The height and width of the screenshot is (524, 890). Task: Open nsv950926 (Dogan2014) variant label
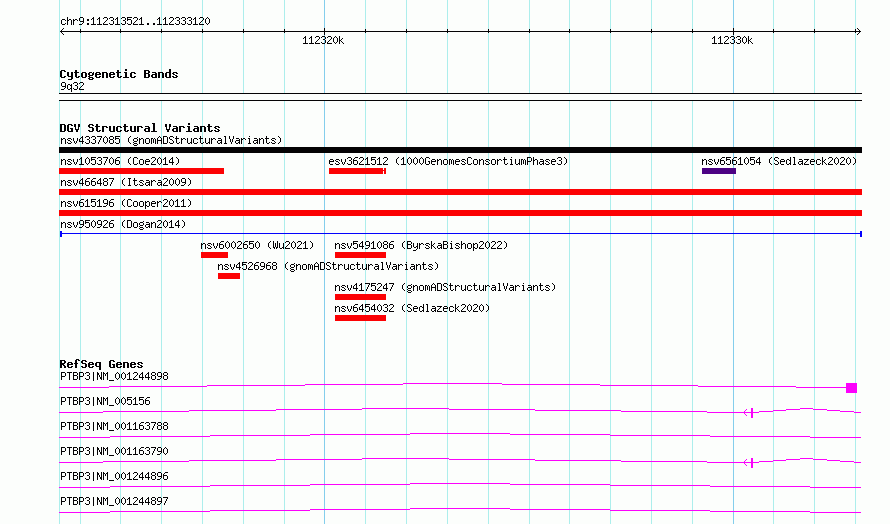(x=123, y=224)
